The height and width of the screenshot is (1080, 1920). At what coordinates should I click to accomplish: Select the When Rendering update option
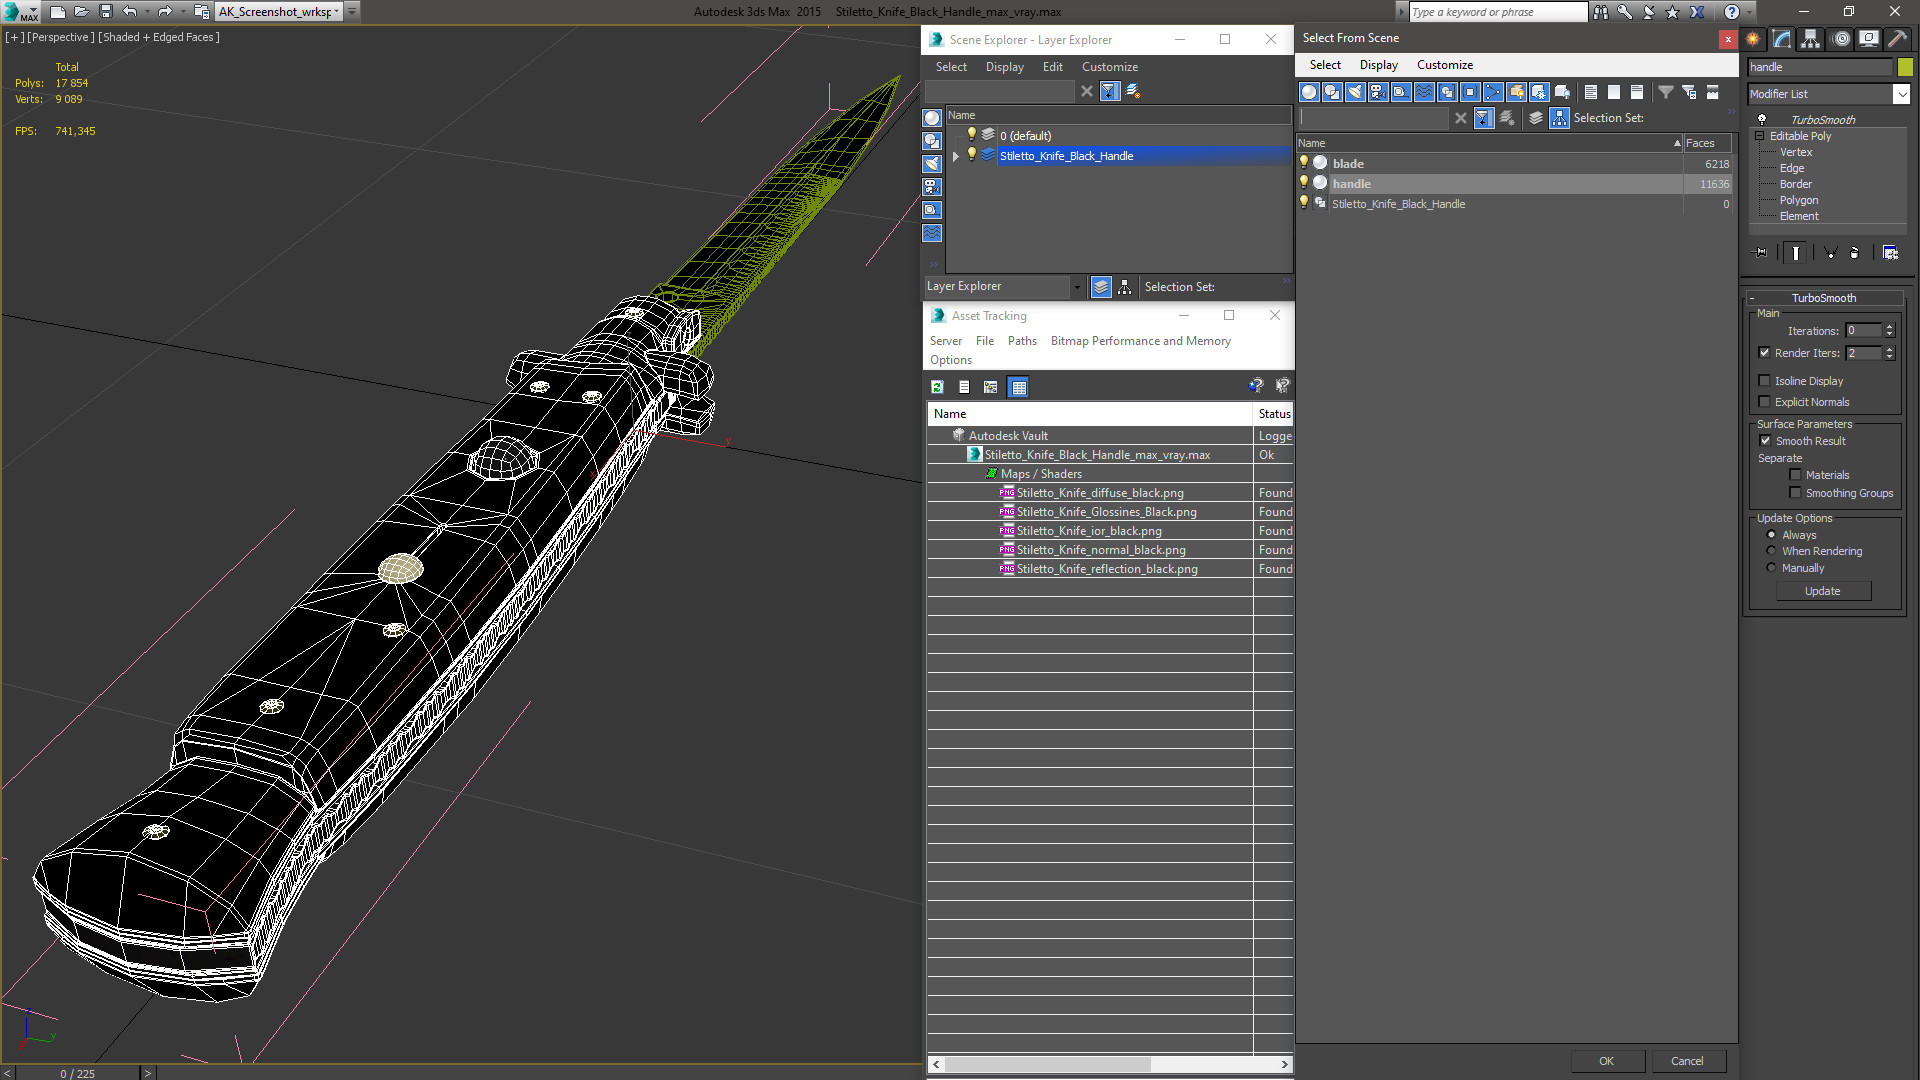coord(1772,551)
